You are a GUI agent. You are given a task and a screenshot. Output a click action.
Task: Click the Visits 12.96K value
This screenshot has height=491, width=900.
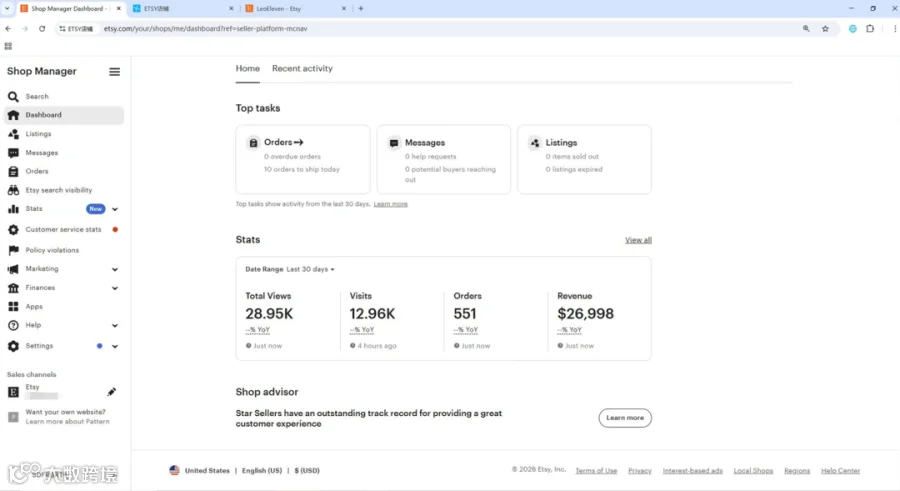coord(372,314)
